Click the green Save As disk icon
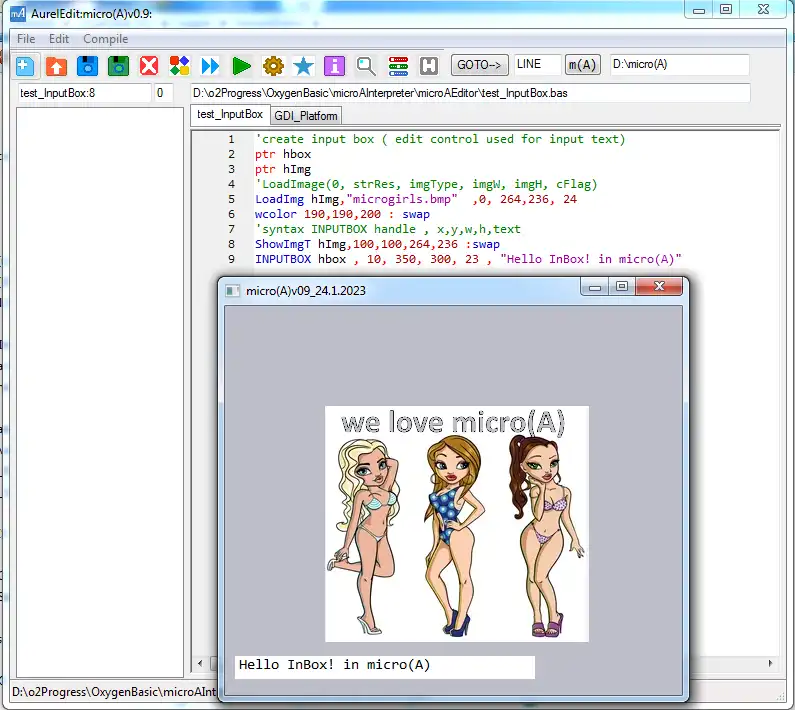This screenshot has width=795, height=710. click(118, 66)
